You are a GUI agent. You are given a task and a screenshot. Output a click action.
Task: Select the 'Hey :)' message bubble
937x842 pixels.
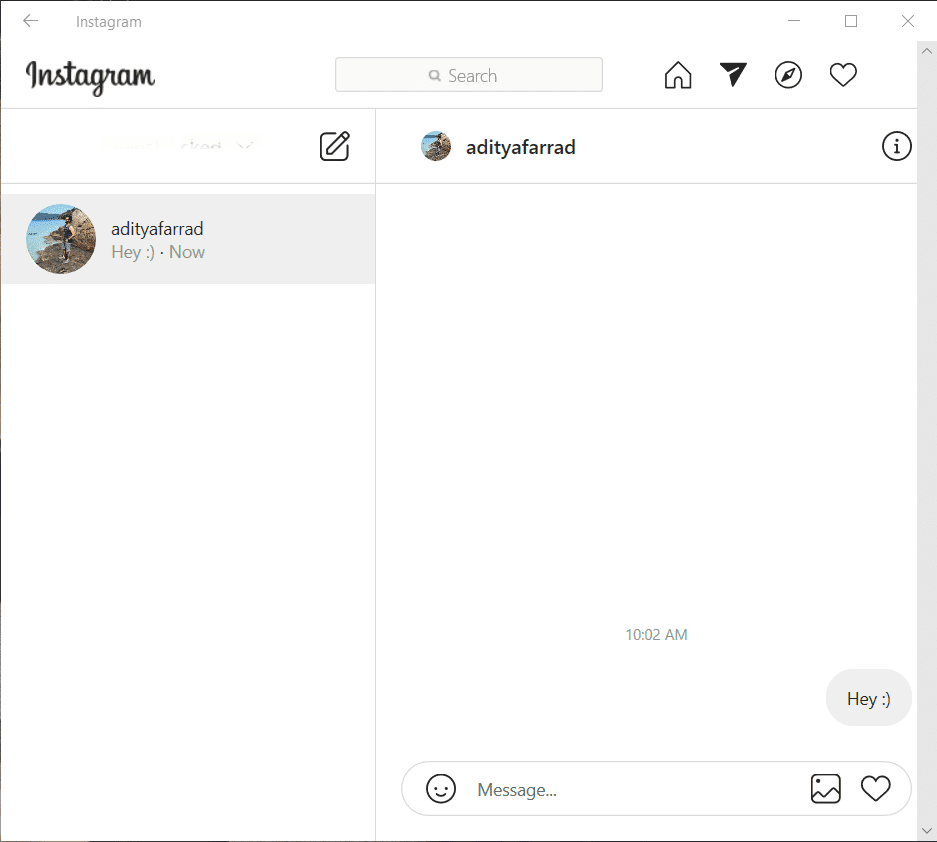click(867, 698)
